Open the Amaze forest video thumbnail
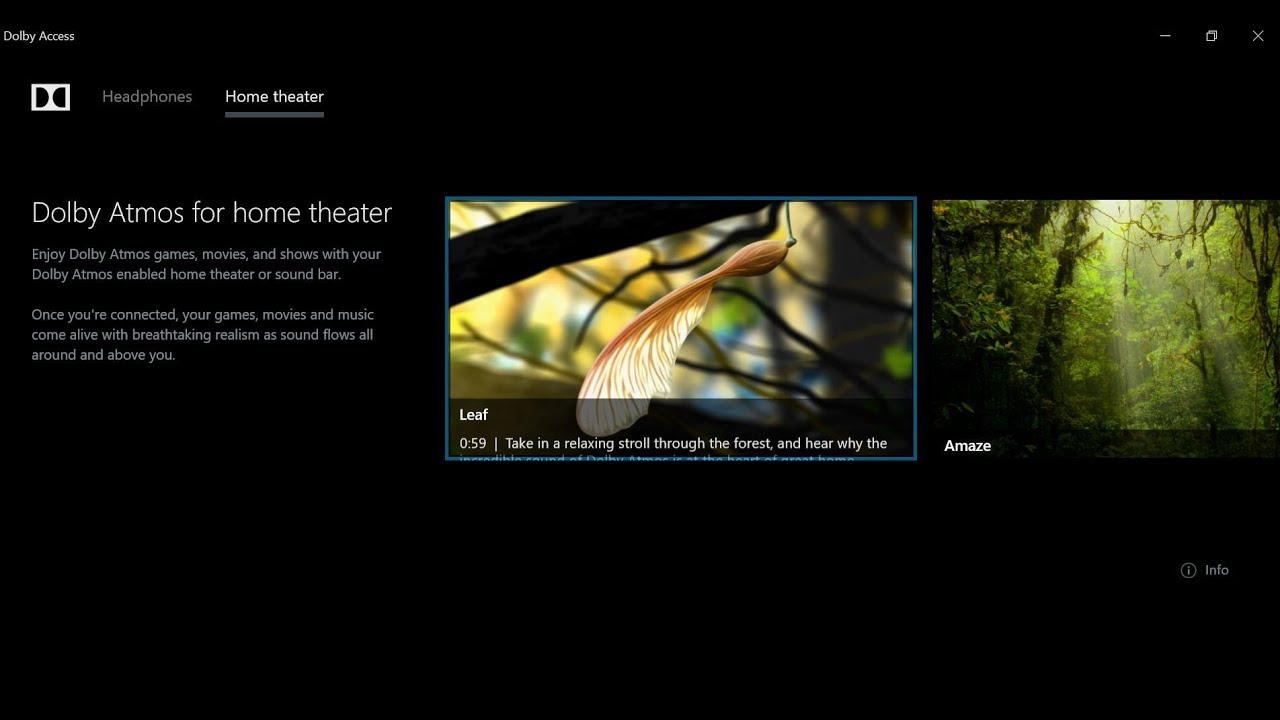 click(1106, 329)
